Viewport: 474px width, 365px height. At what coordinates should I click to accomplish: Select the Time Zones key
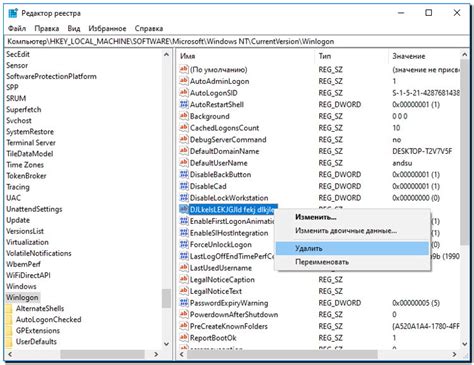pos(25,165)
